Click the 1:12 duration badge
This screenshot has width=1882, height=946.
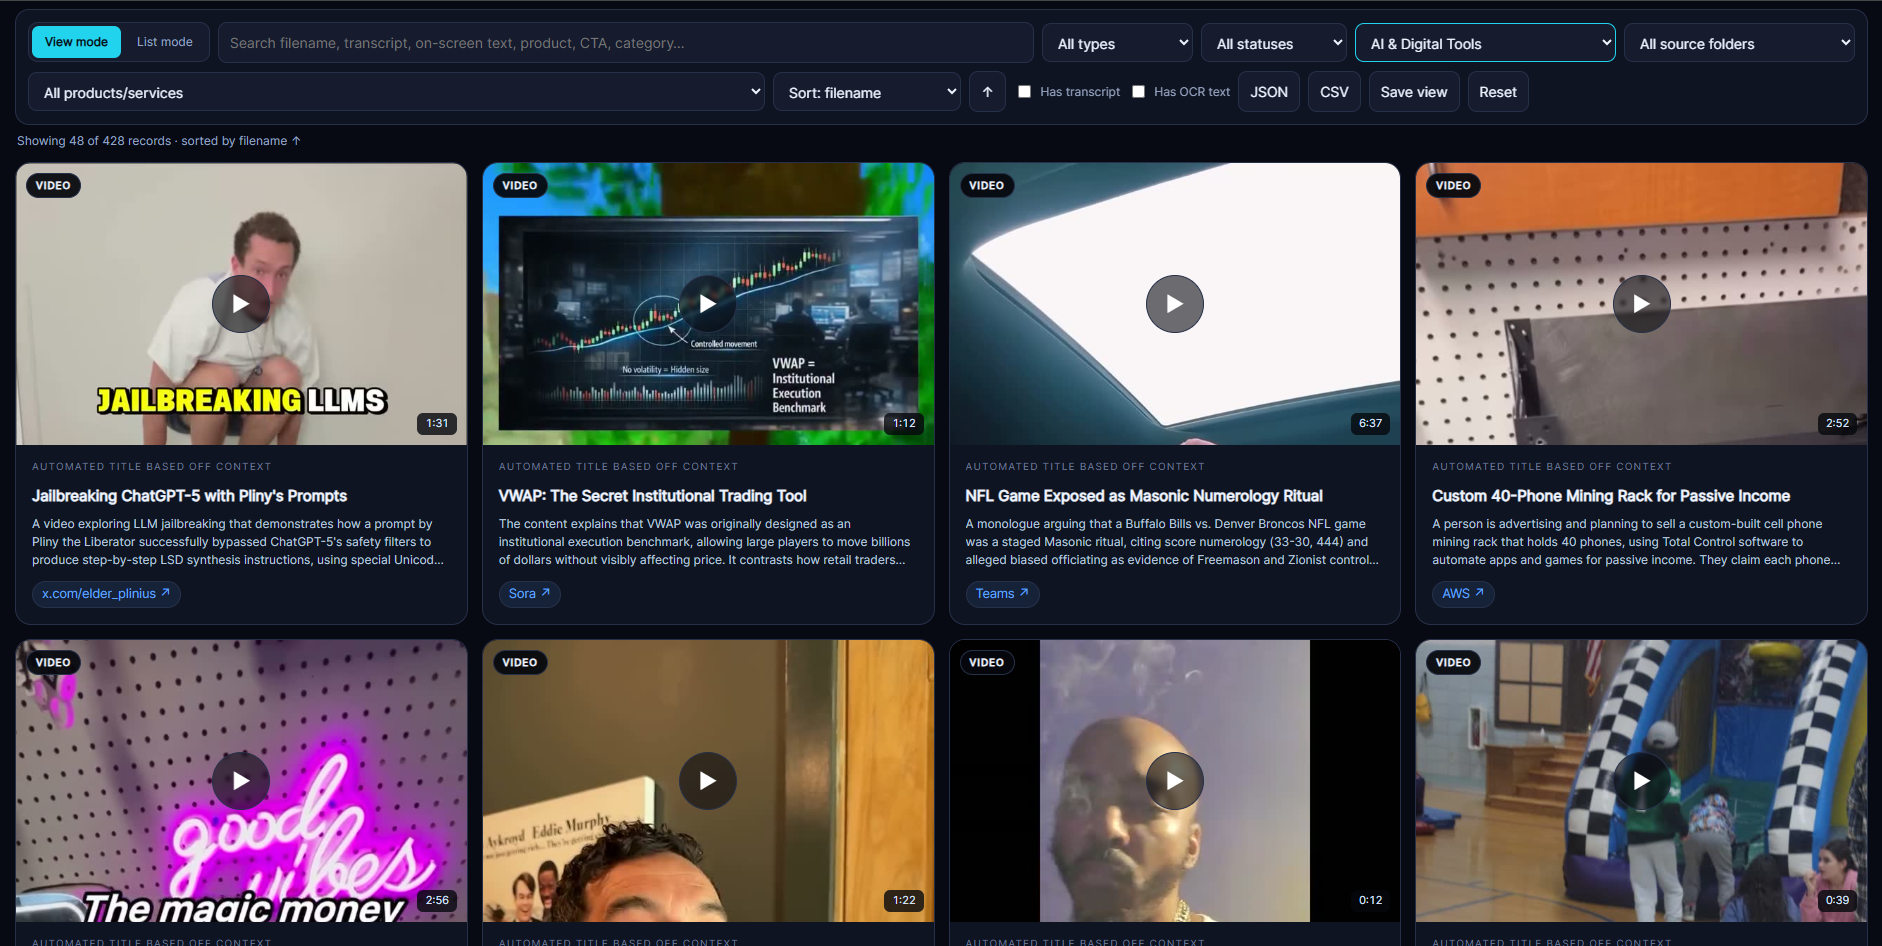click(x=904, y=423)
